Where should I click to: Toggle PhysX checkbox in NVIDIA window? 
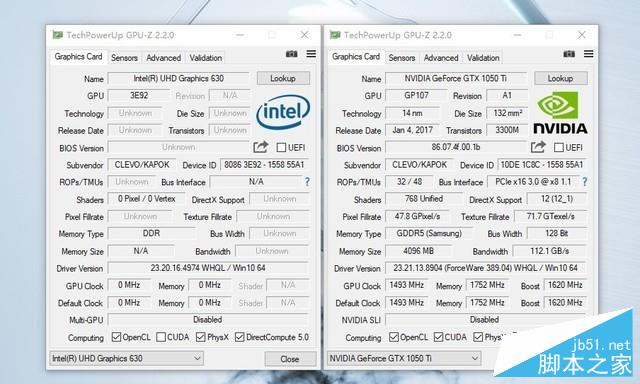pos(478,337)
